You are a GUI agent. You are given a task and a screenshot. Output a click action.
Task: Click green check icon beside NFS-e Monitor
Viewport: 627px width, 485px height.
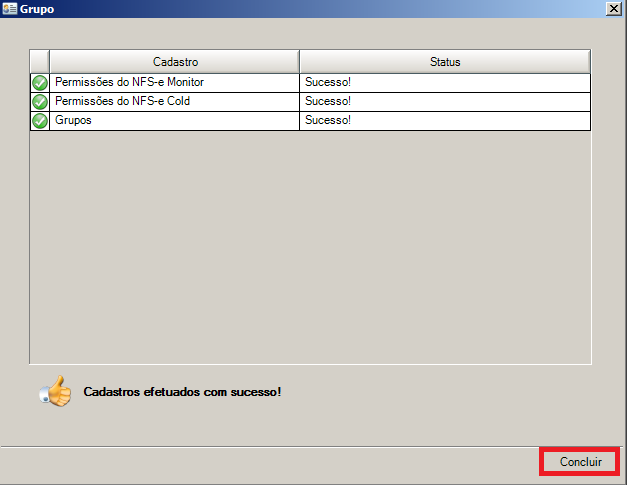pos(40,83)
